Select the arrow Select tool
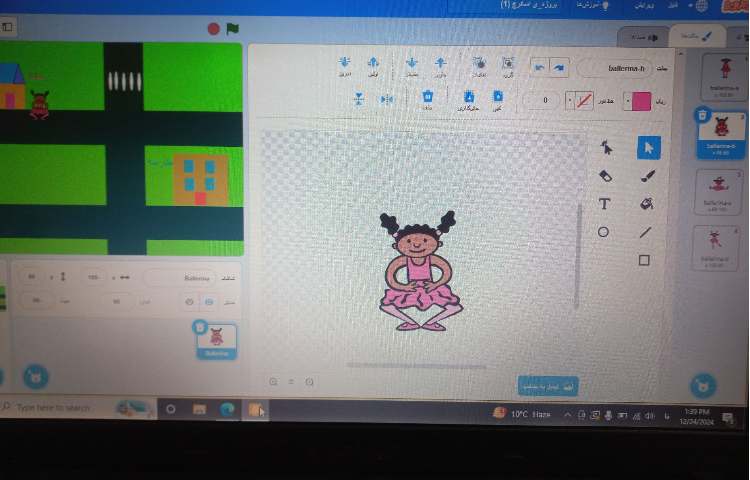This screenshot has width=750, height=480. [x=648, y=148]
